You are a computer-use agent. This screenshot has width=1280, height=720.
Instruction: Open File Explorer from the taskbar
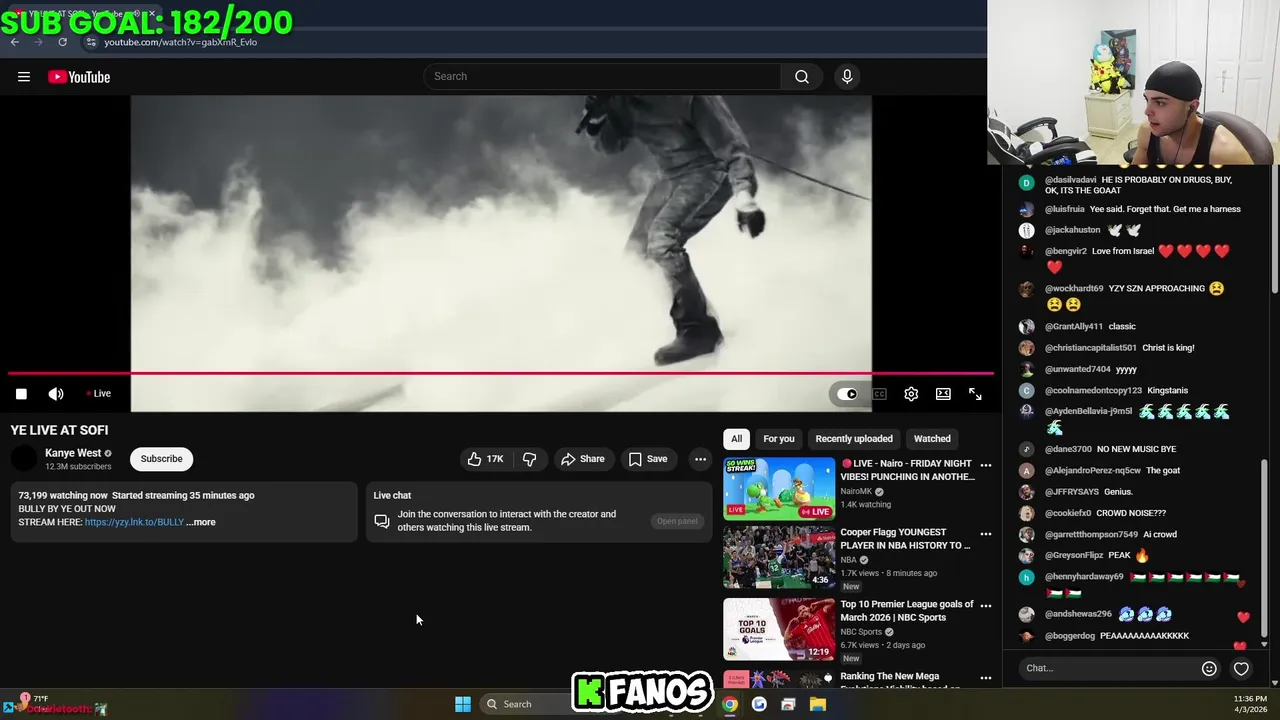pos(817,704)
